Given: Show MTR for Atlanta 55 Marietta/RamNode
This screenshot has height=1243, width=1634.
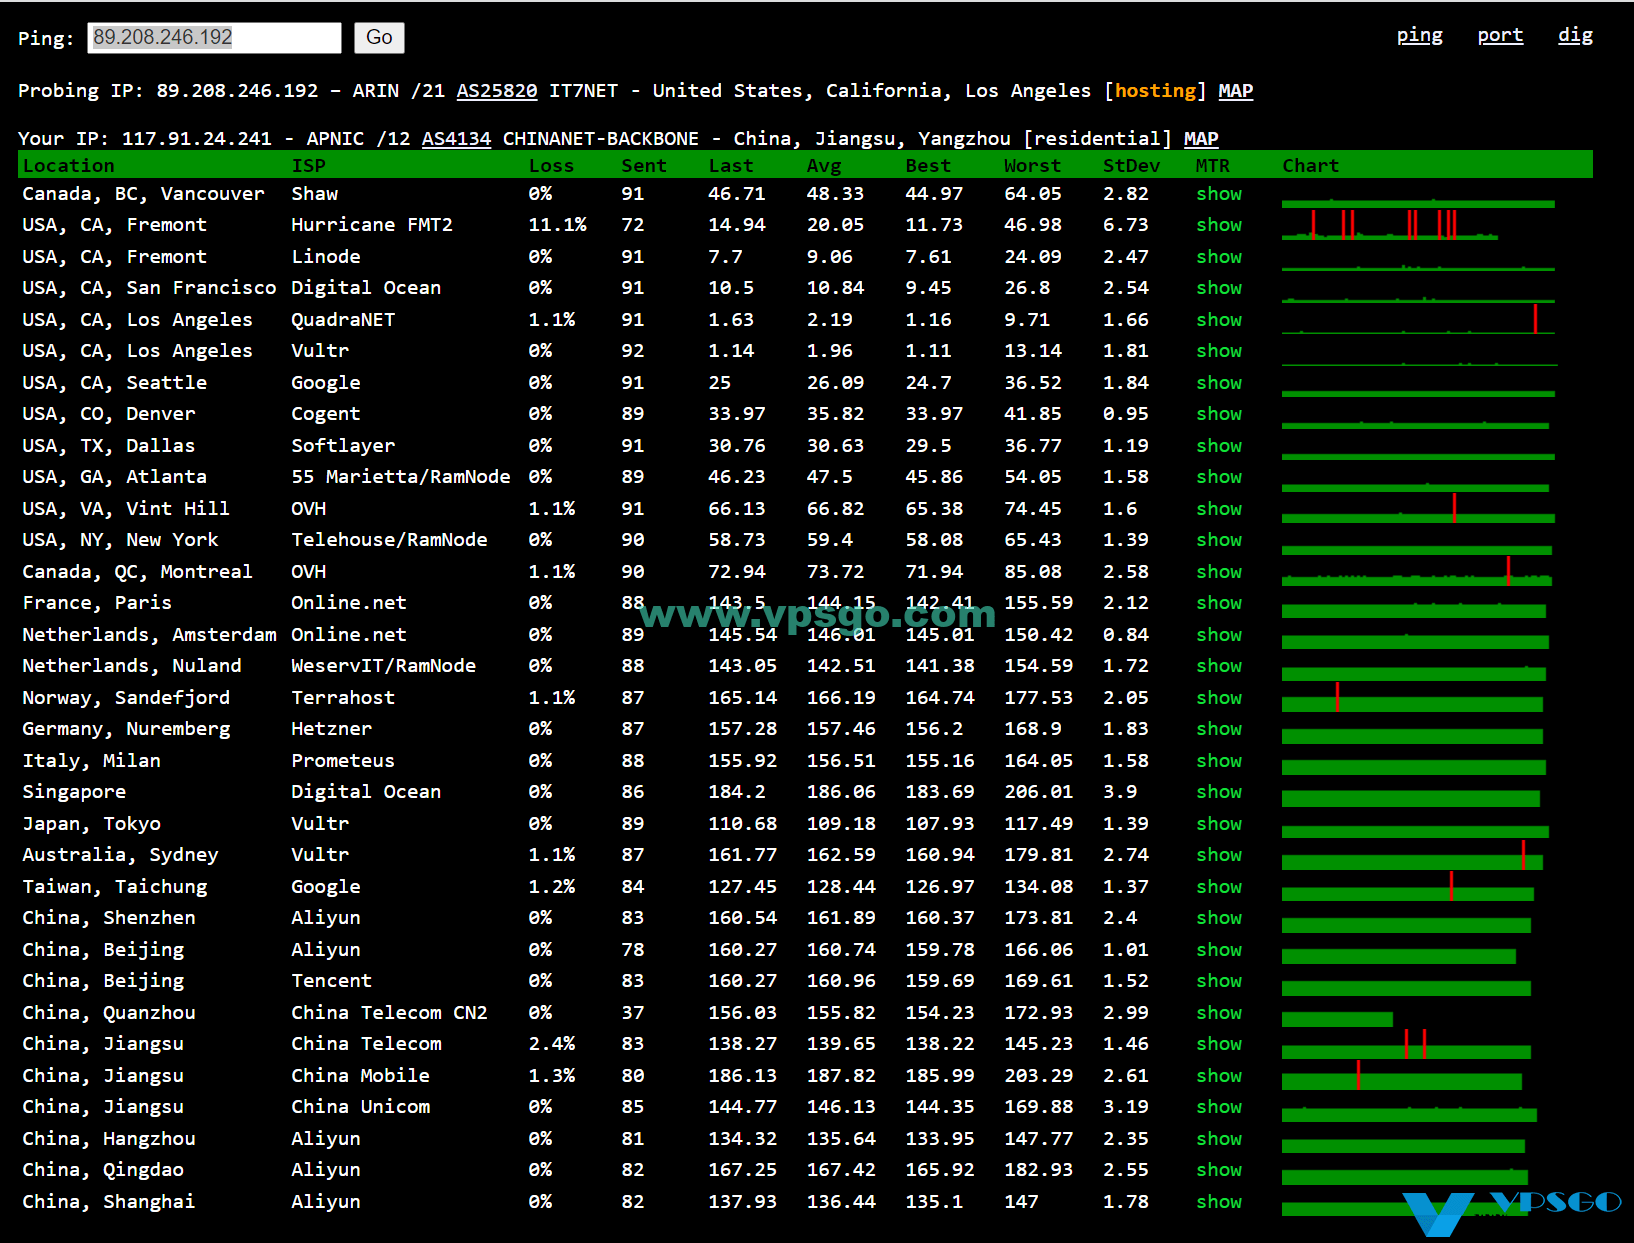Looking at the screenshot, I should click(x=1219, y=477).
